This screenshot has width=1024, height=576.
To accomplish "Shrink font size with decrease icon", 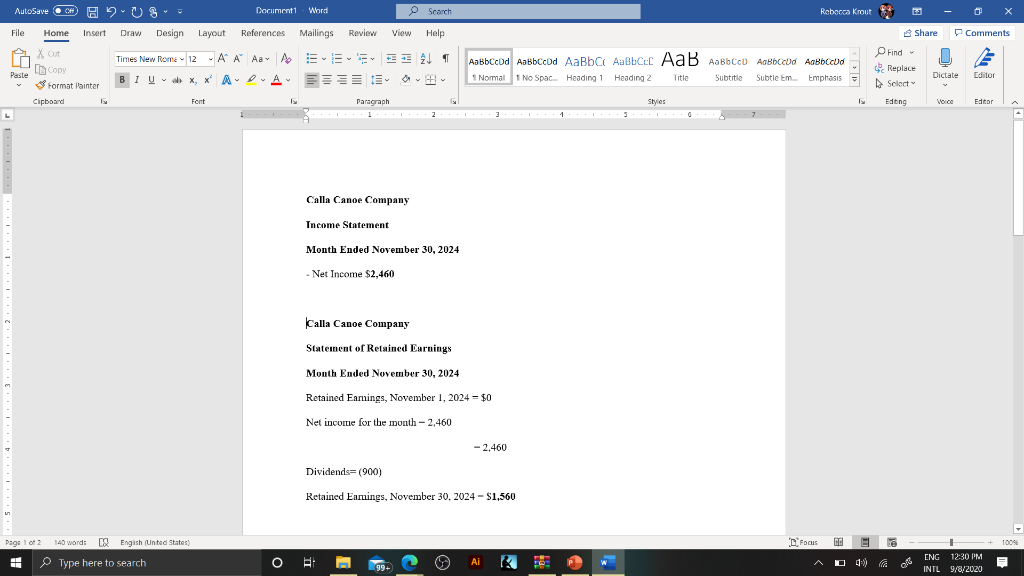I will [x=238, y=59].
